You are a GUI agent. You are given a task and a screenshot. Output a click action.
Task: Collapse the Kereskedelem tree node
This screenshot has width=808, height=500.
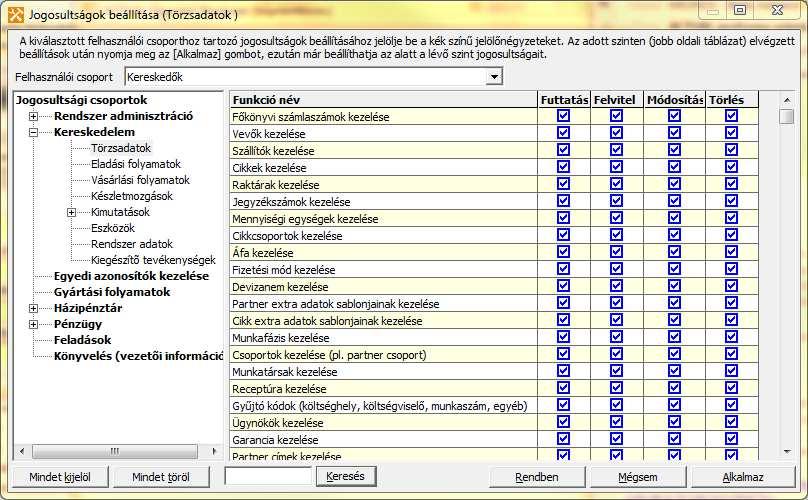pyautogui.click(x=33, y=132)
